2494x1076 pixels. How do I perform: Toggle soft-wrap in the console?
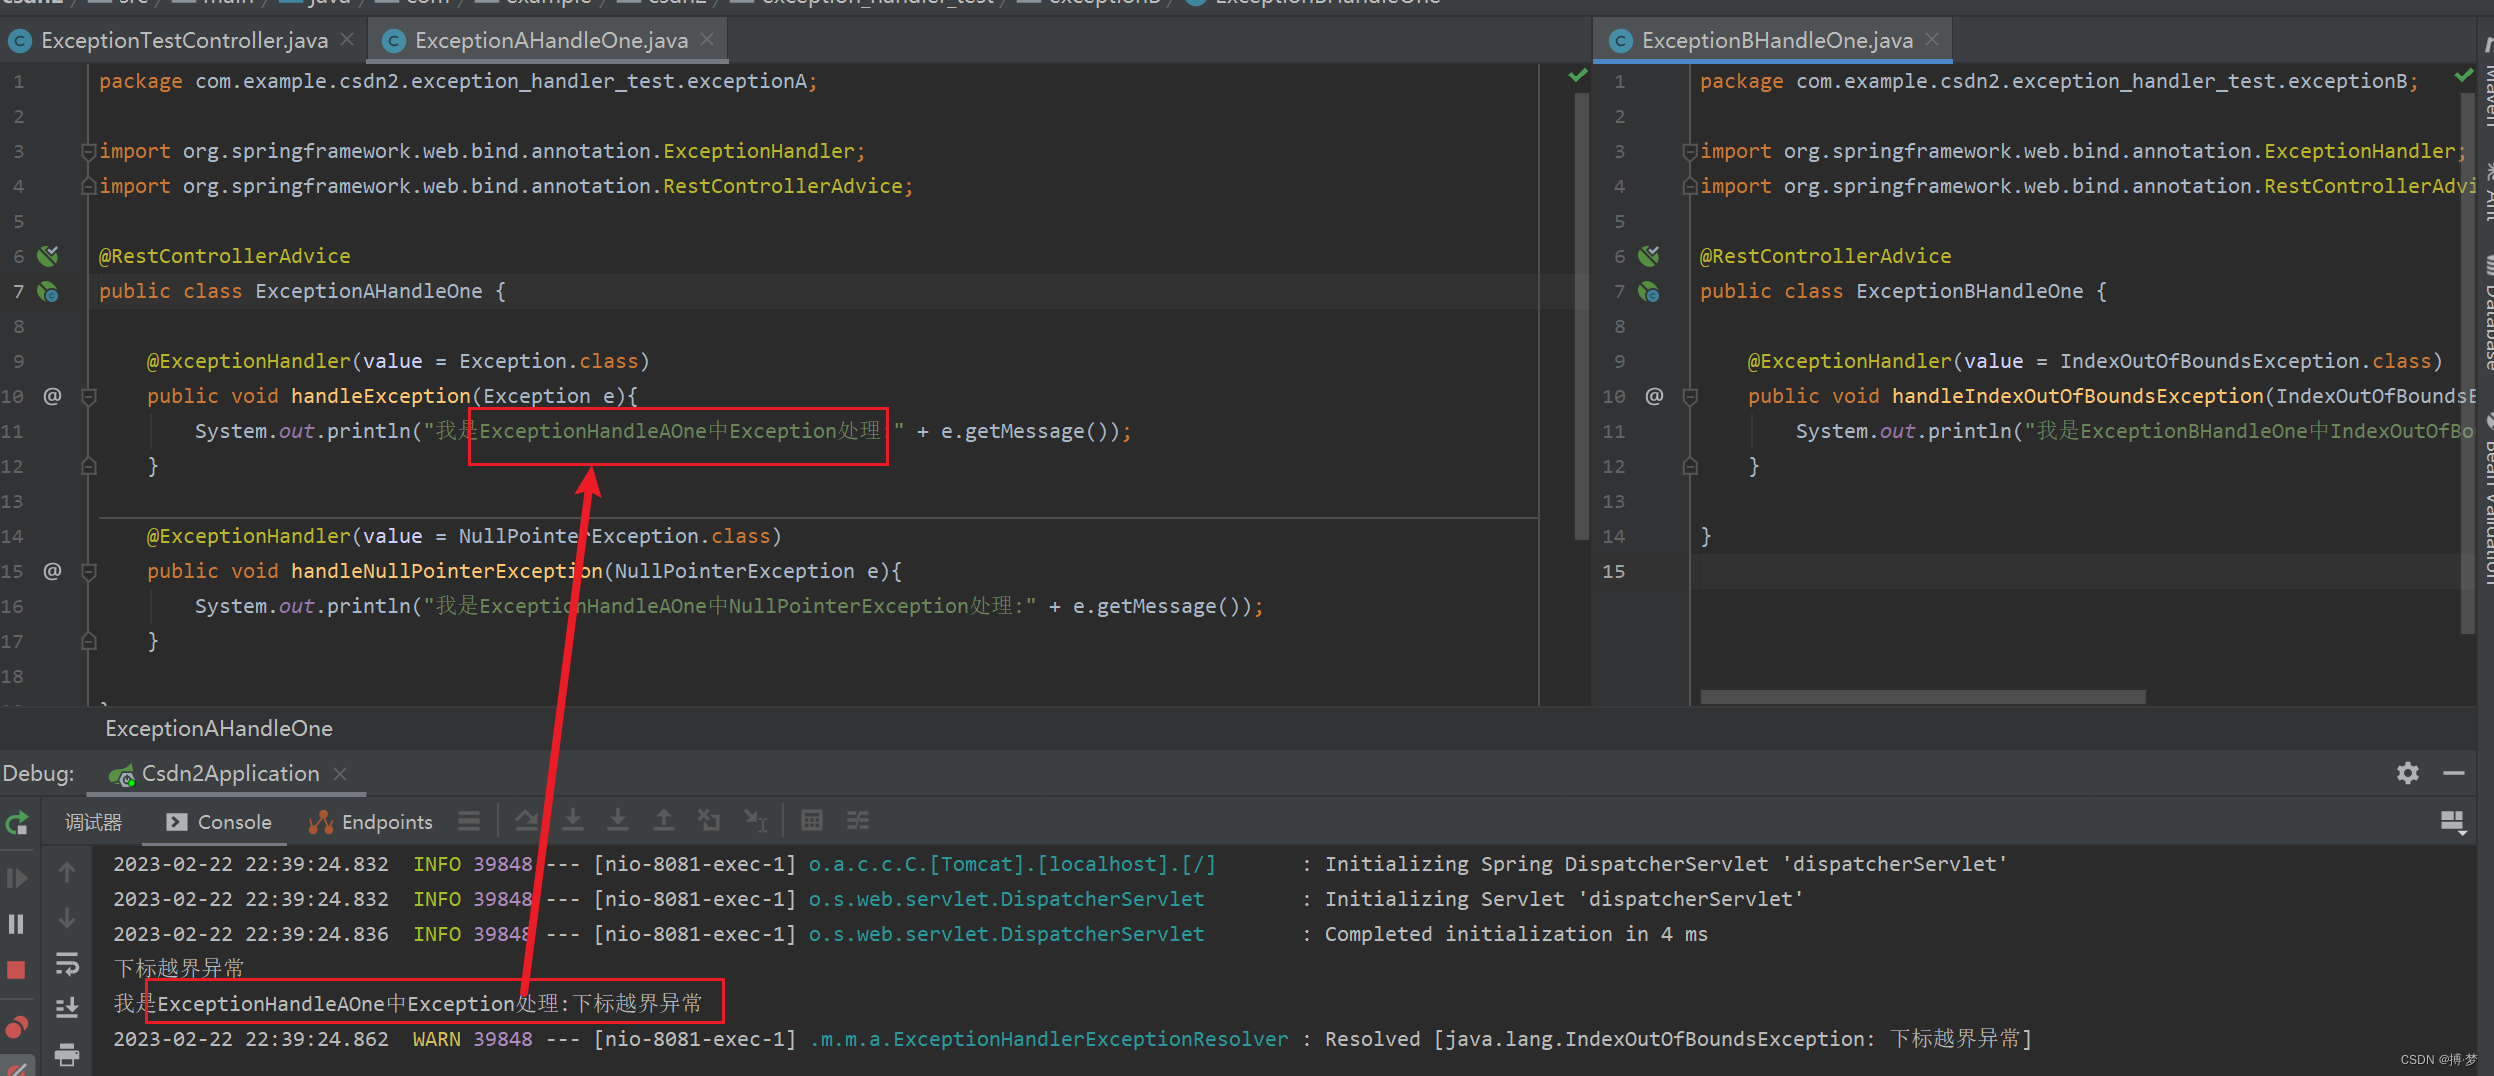point(67,963)
